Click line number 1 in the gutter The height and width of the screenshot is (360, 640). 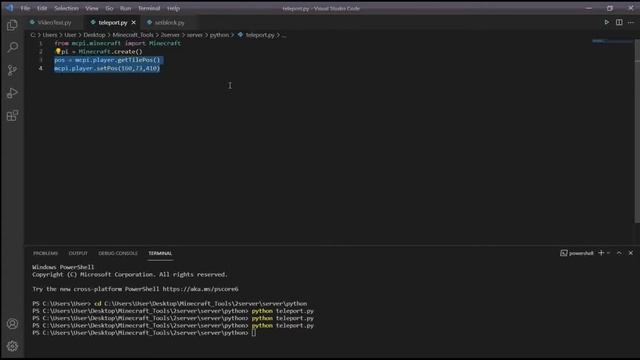coord(41,43)
